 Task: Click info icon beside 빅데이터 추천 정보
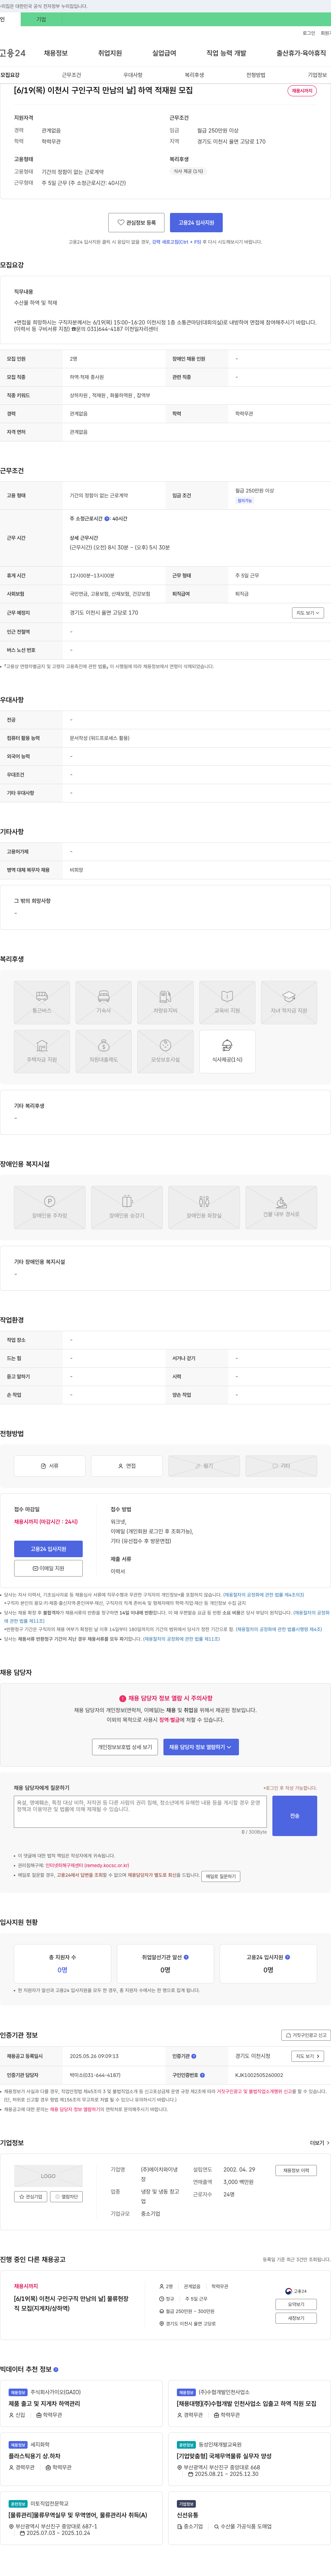click(56, 2369)
